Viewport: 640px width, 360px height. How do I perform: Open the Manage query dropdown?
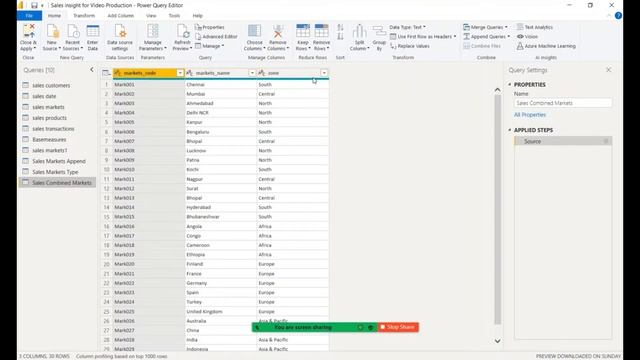(x=209, y=46)
